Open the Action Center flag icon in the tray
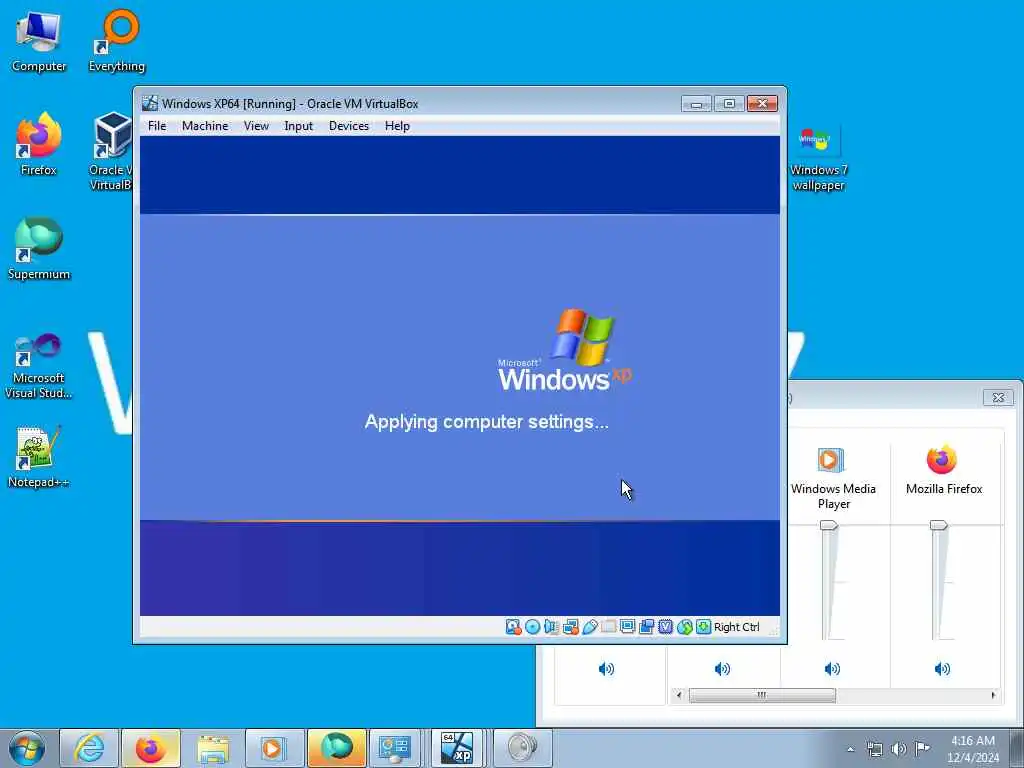The height and width of the screenshot is (768, 1024). coord(922,749)
